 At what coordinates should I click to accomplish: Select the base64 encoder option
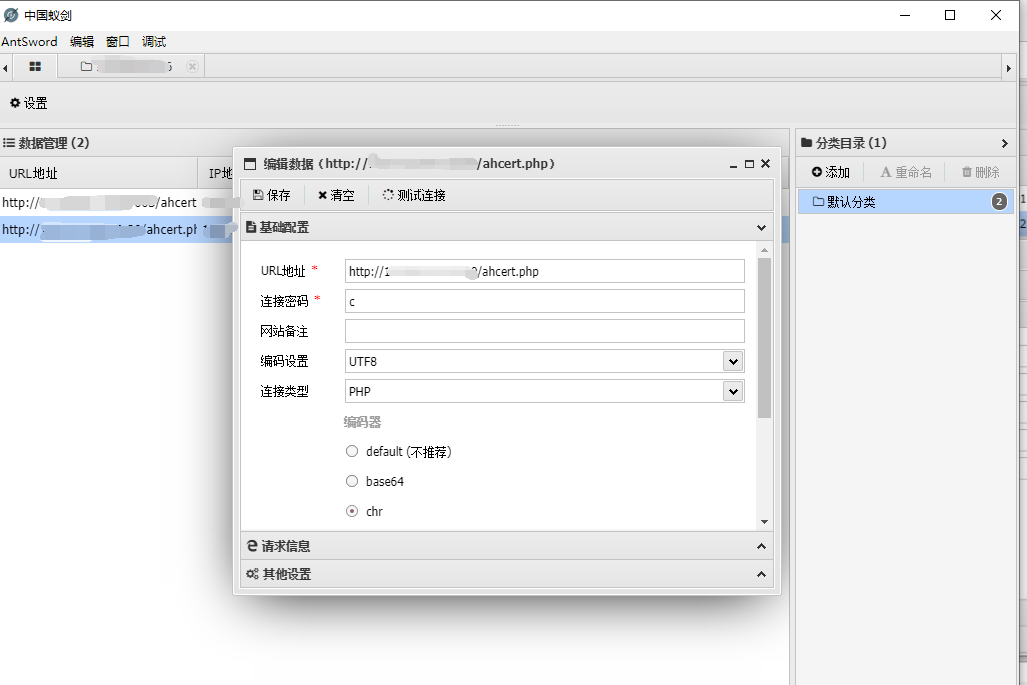coord(352,482)
